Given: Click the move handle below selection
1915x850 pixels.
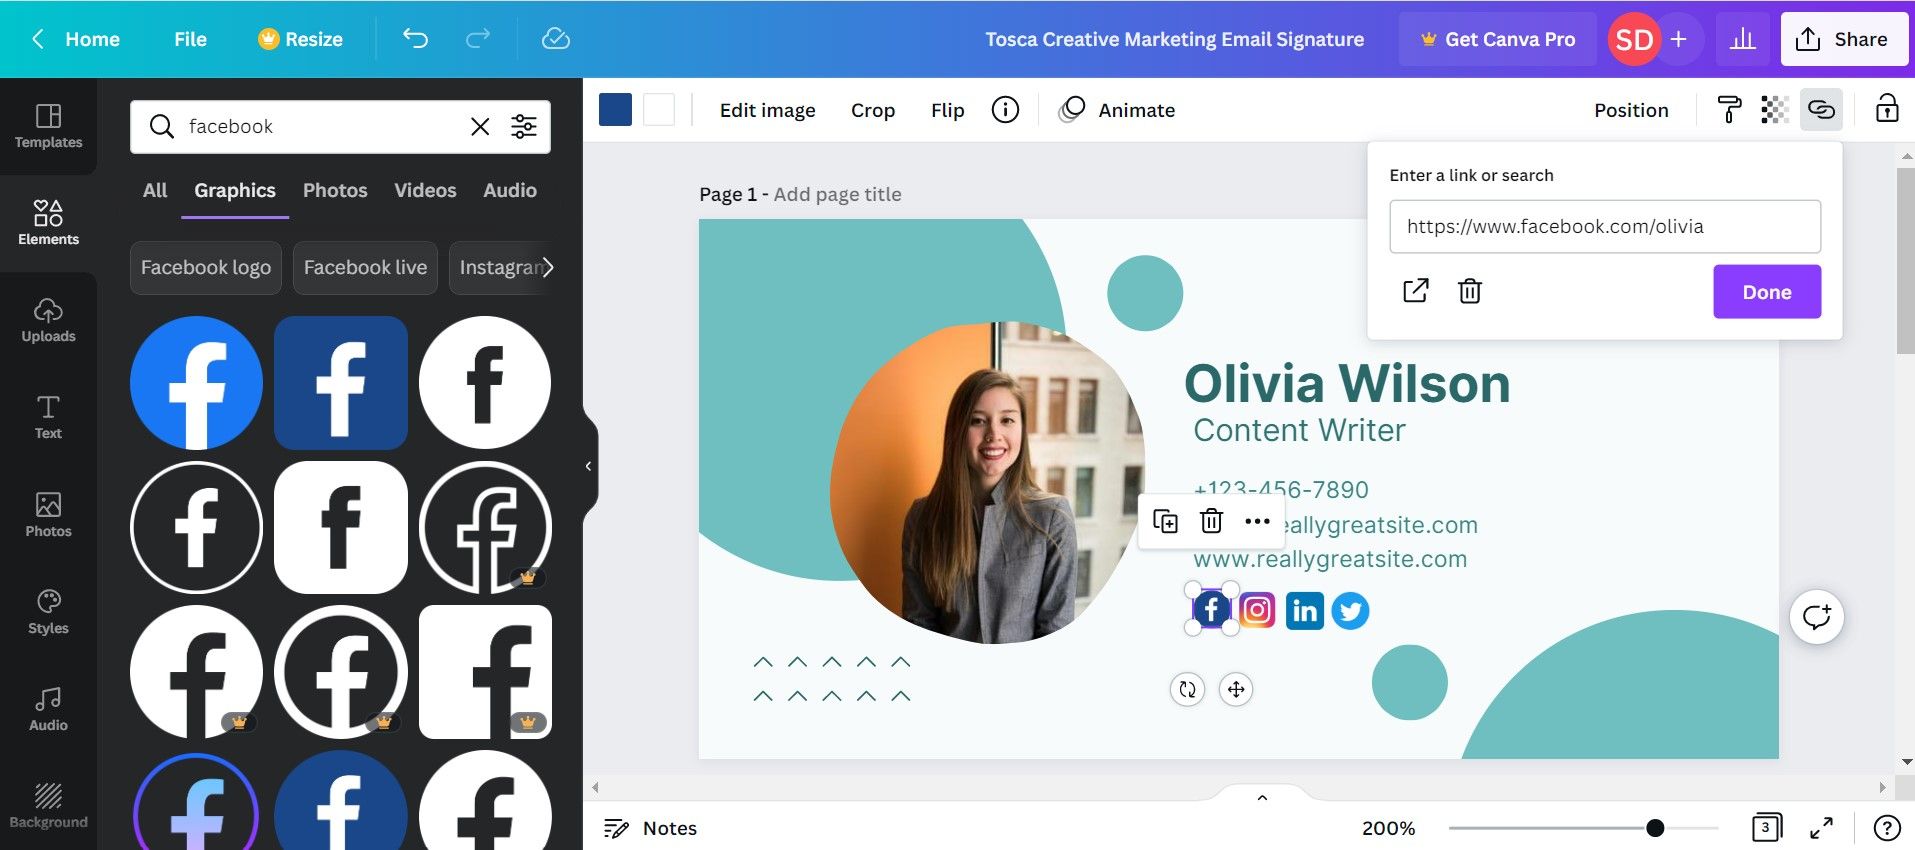Looking at the screenshot, I should (1236, 689).
